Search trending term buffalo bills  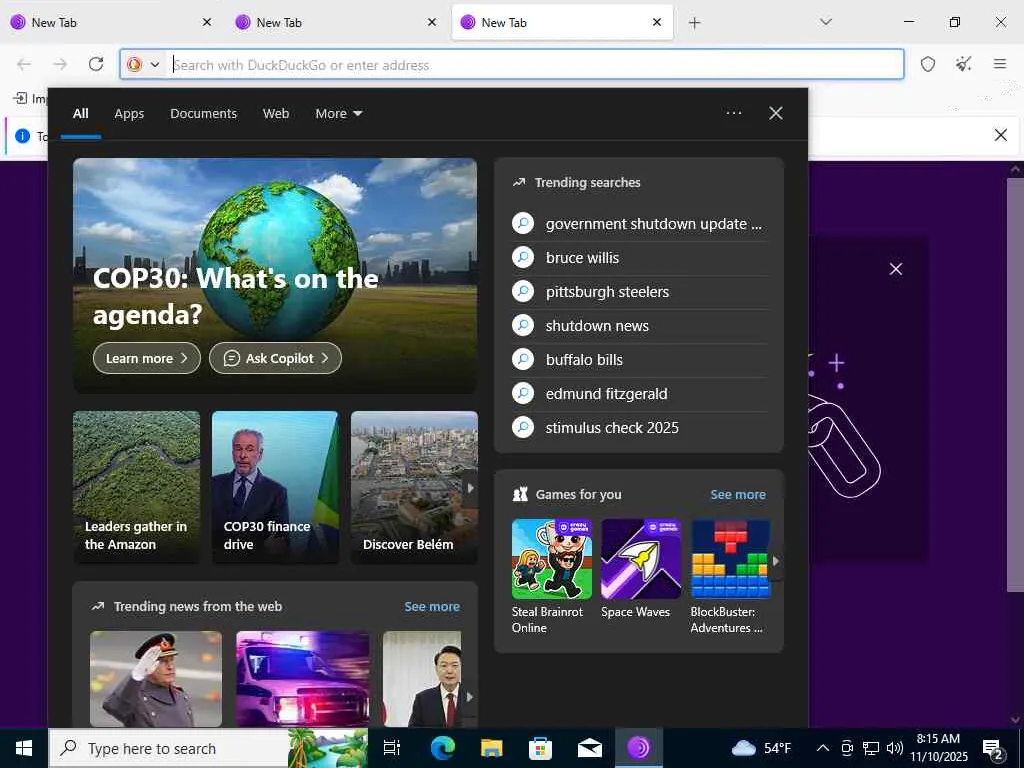click(640, 360)
